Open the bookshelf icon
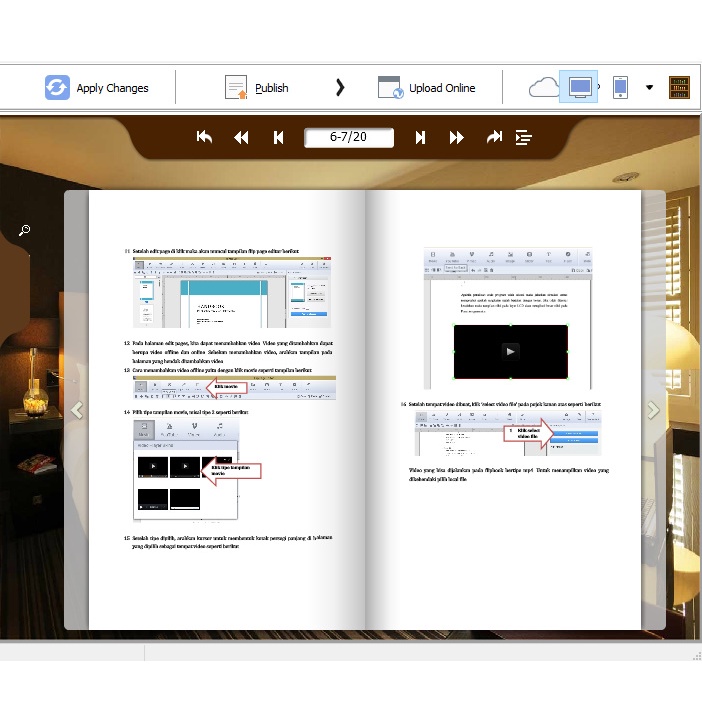 point(679,87)
